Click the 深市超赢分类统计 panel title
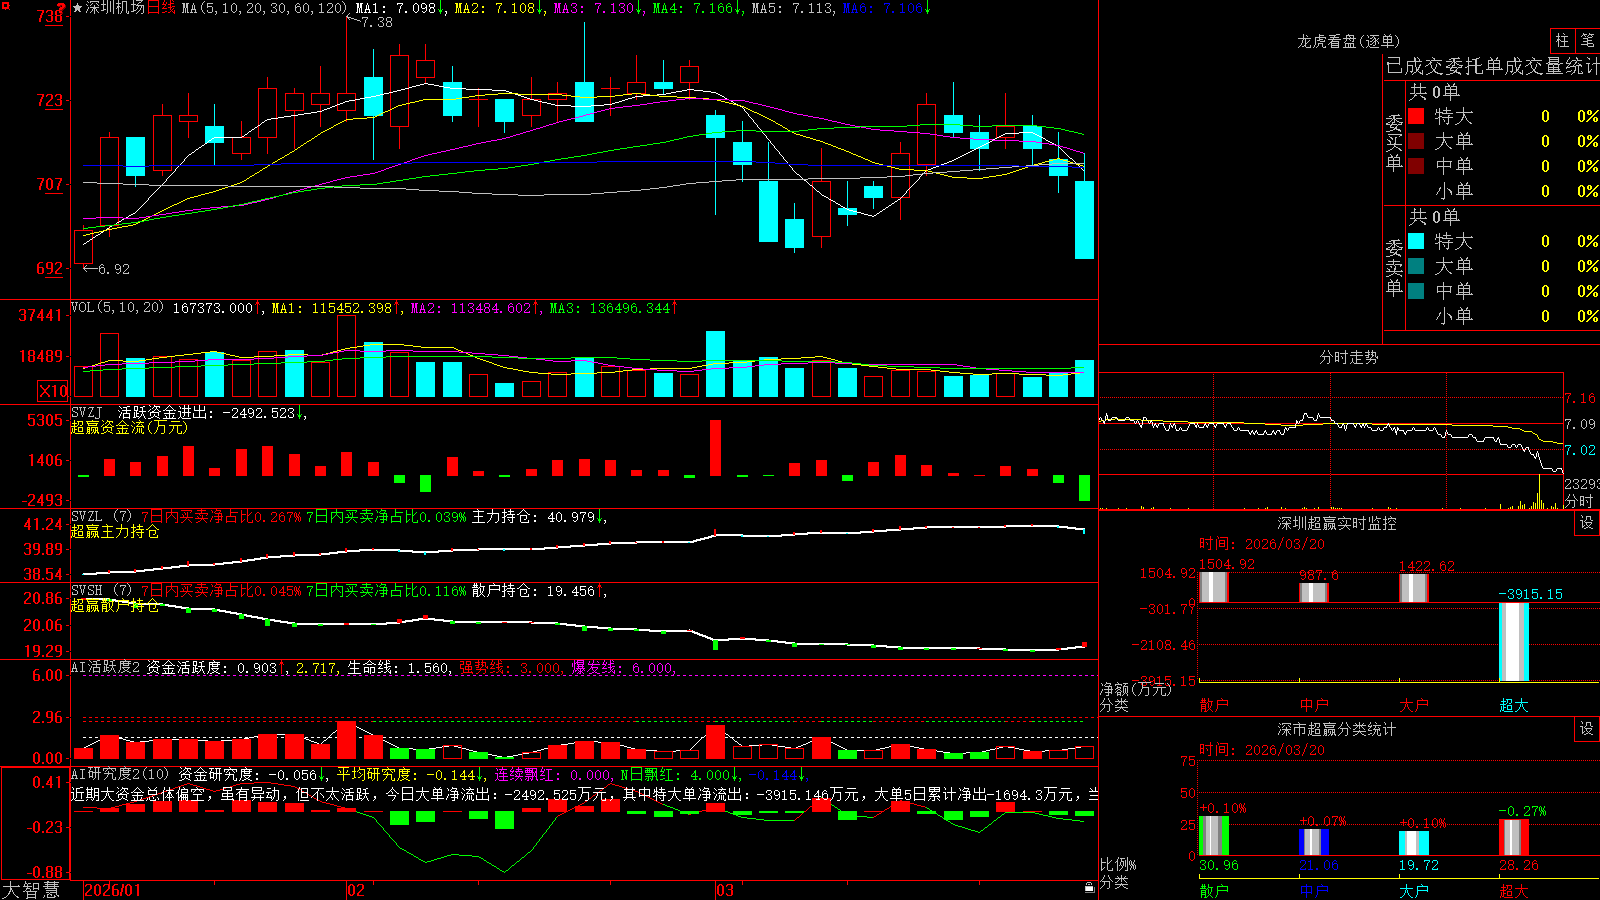This screenshot has width=1600, height=900. point(1336,729)
